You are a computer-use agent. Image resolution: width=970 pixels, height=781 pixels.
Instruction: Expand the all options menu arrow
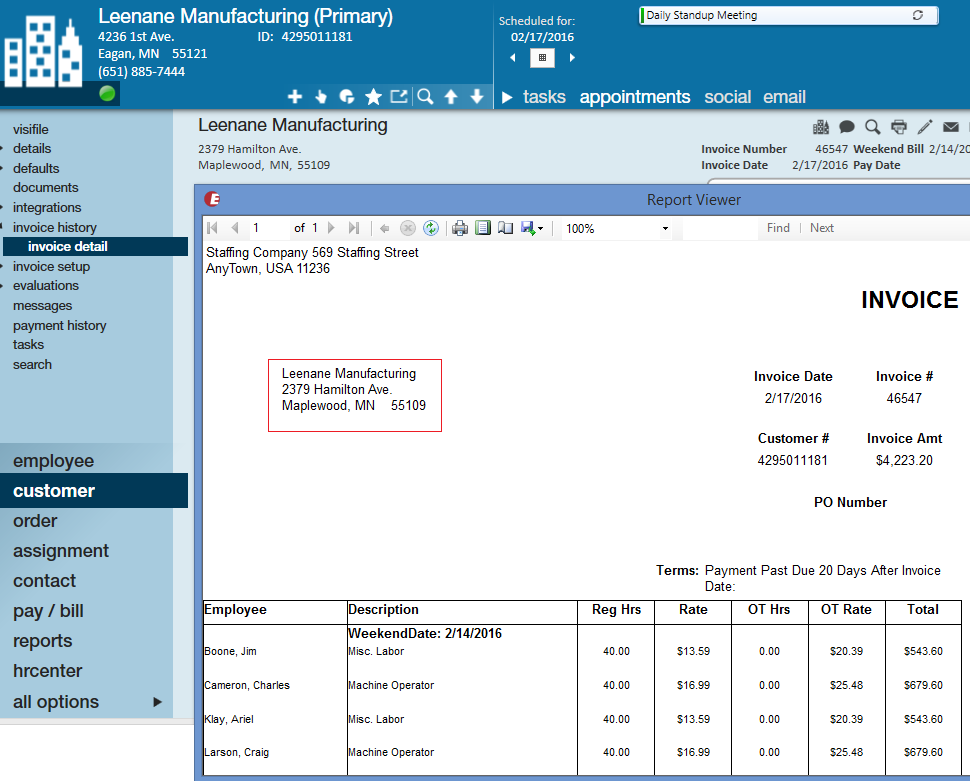[x=157, y=702]
